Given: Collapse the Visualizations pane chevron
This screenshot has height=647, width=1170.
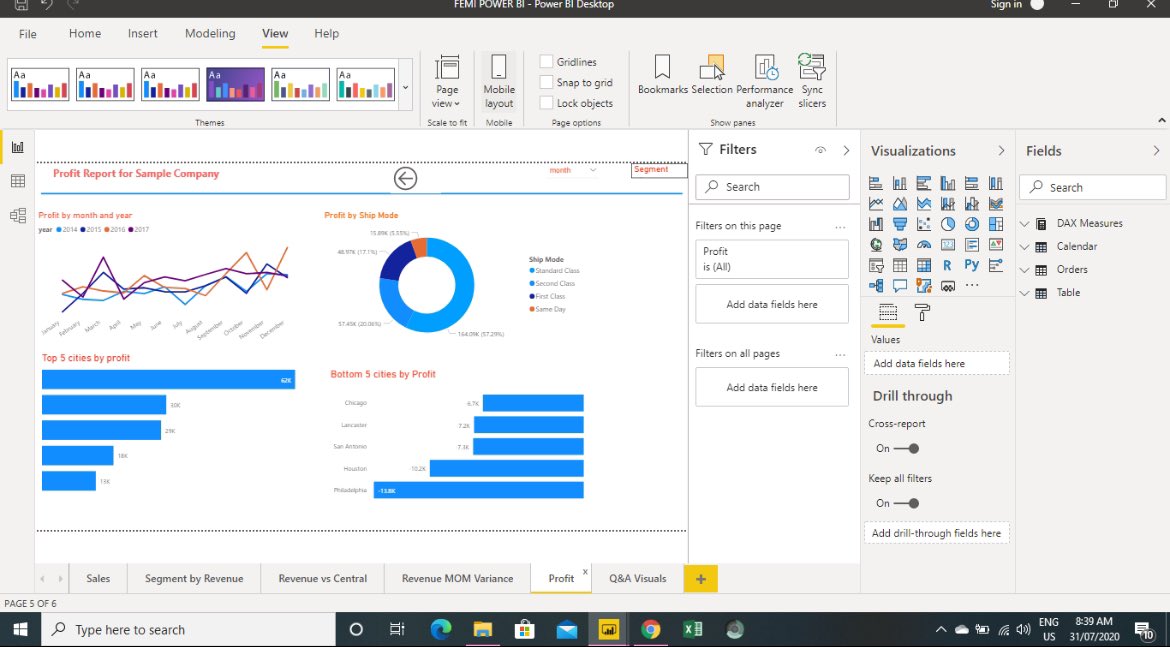Looking at the screenshot, I should 1001,151.
